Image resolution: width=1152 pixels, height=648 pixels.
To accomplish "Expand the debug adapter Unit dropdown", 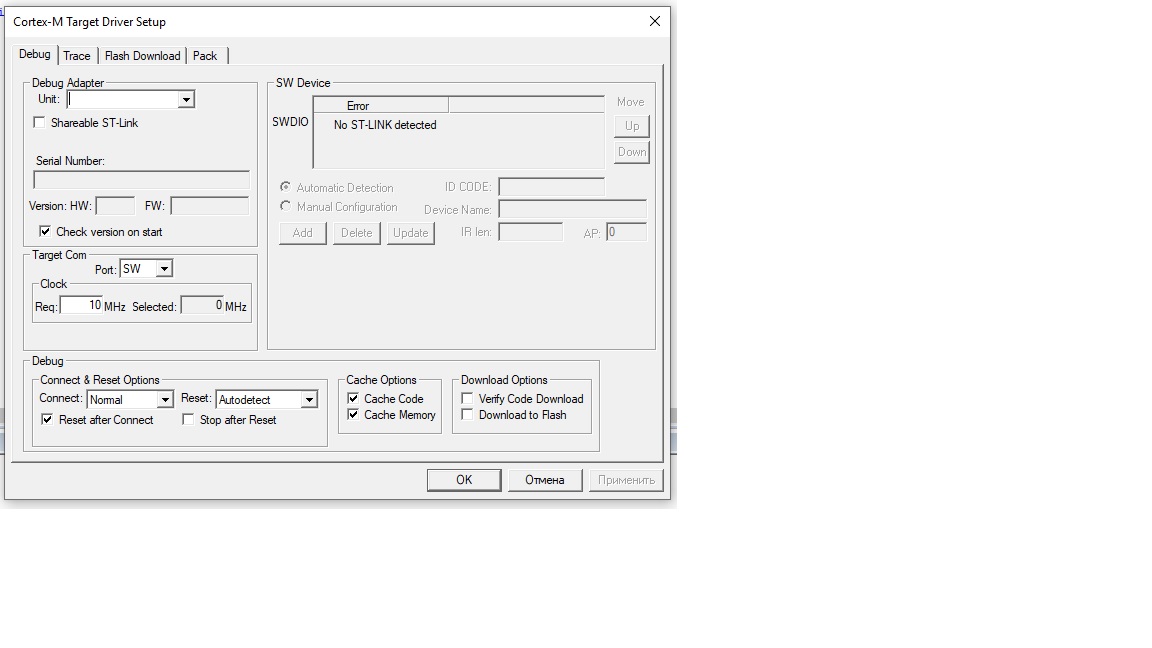I will pos(186,100).
